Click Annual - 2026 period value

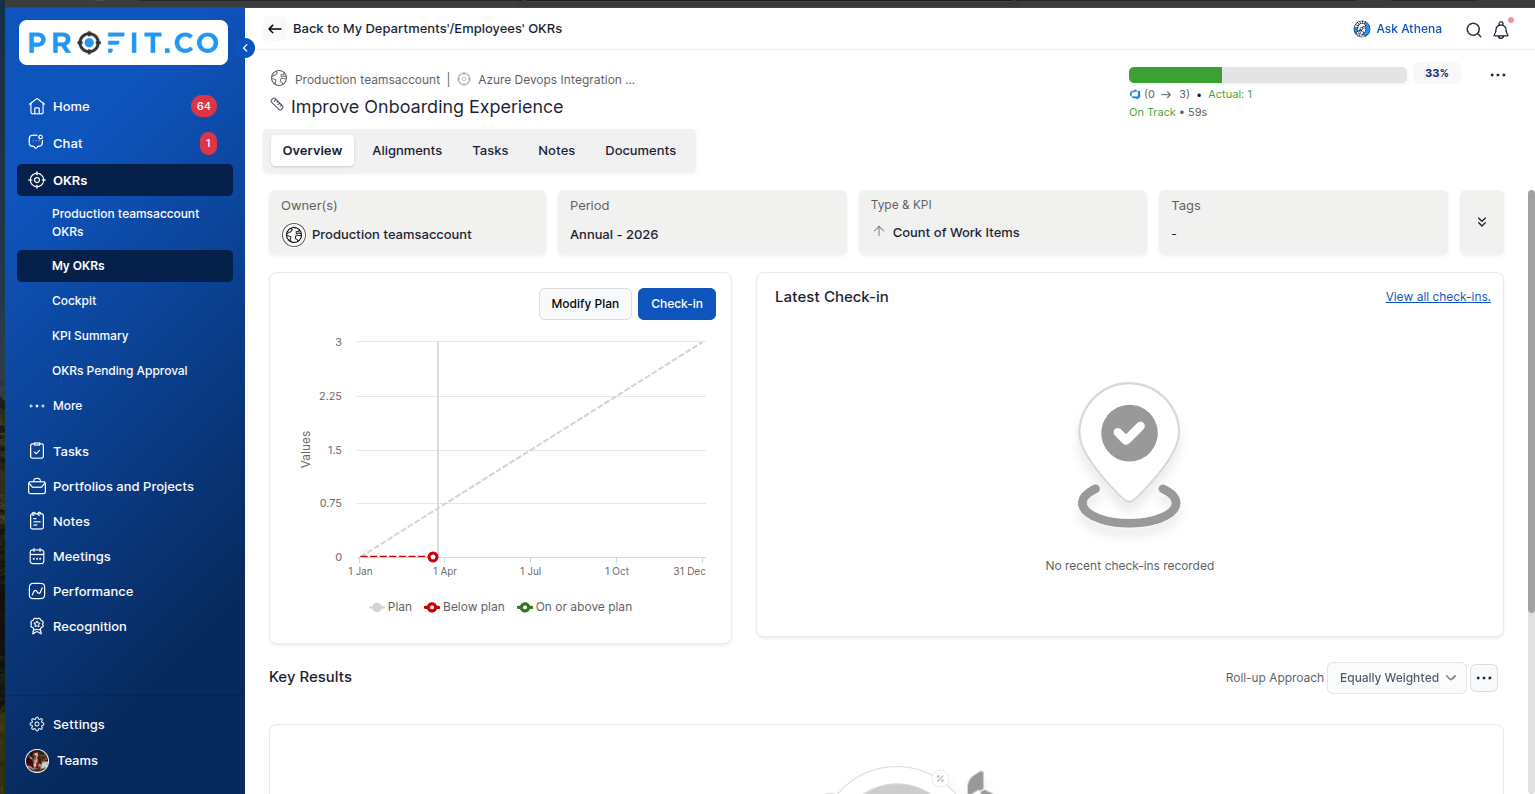click(x=614, y=235)
